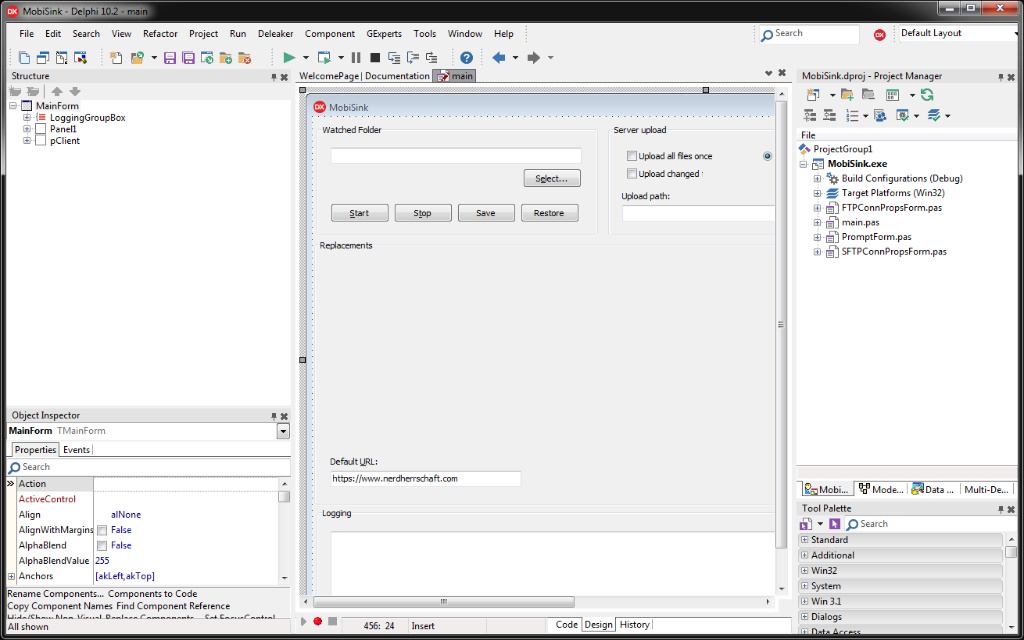Click the Remove file from project icon
This screenshot has height=640, width=1024.
pos(245,57)
